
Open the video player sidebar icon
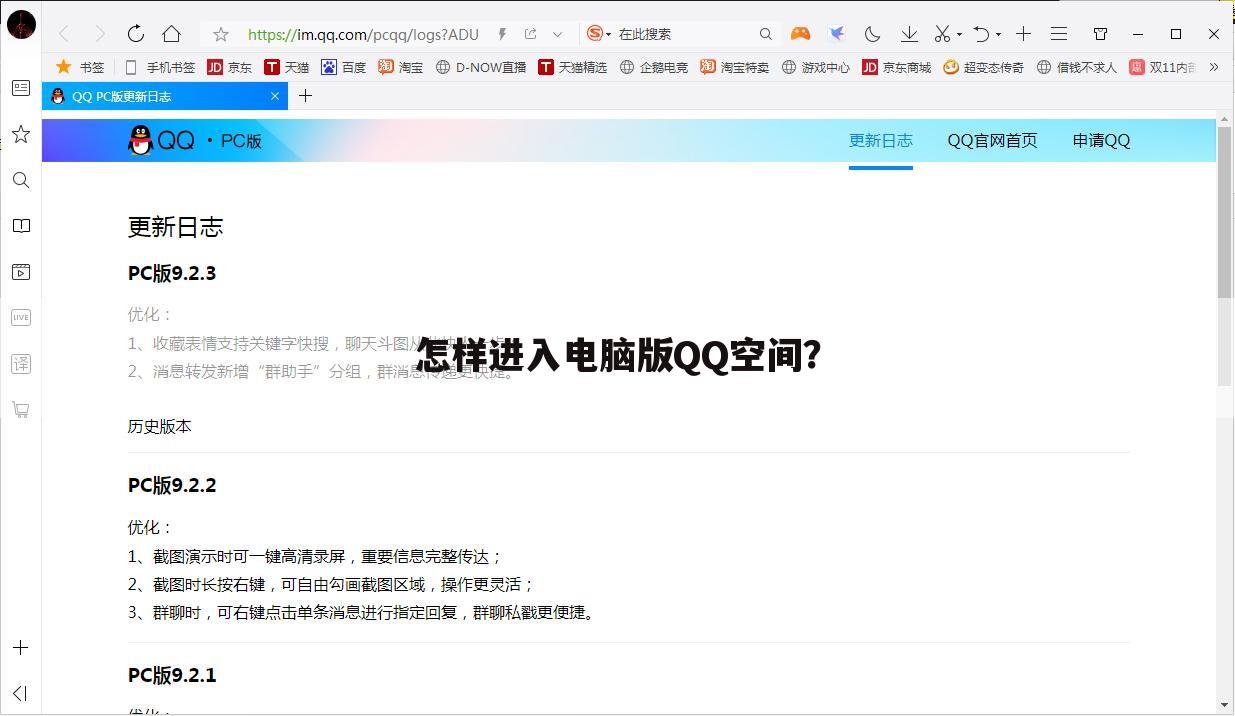point(20,272)
